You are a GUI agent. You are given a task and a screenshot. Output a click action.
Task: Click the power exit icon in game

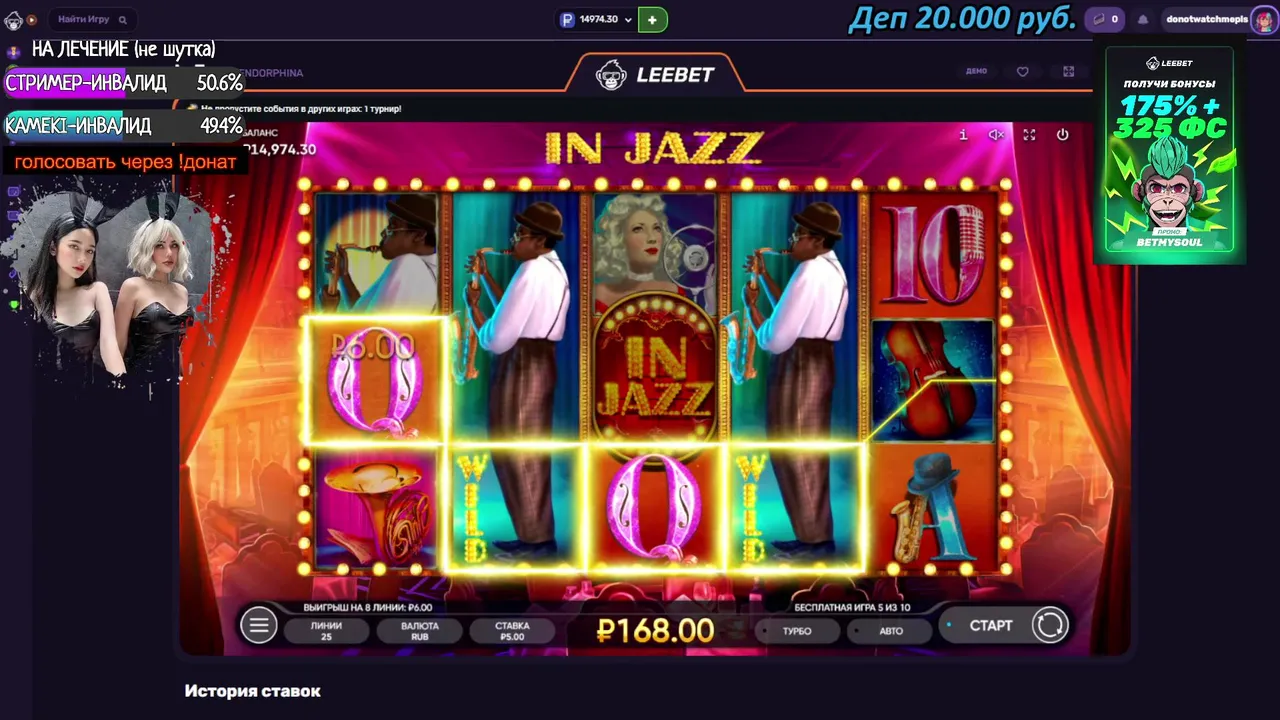(1062, 134)
